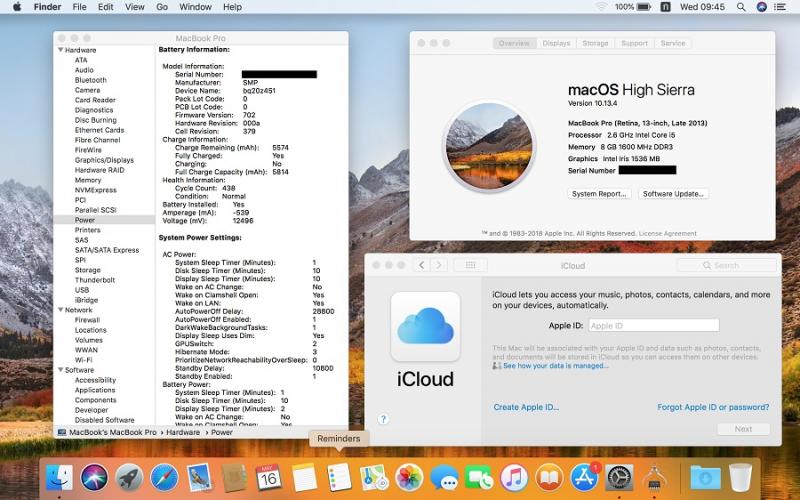This screenshot has height=500, width=800.
Task: Open Safari from the Dock
Action: click(x=164, y=478)
